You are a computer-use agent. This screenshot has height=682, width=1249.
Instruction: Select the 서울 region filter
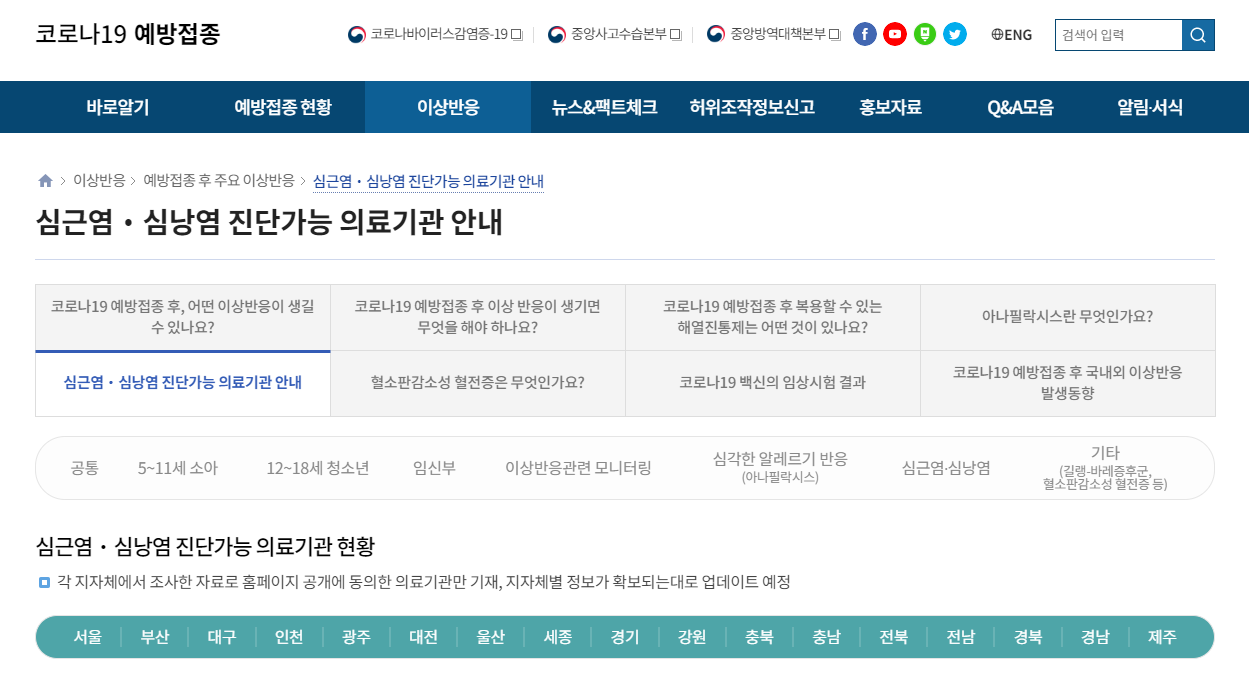(86, 636)
